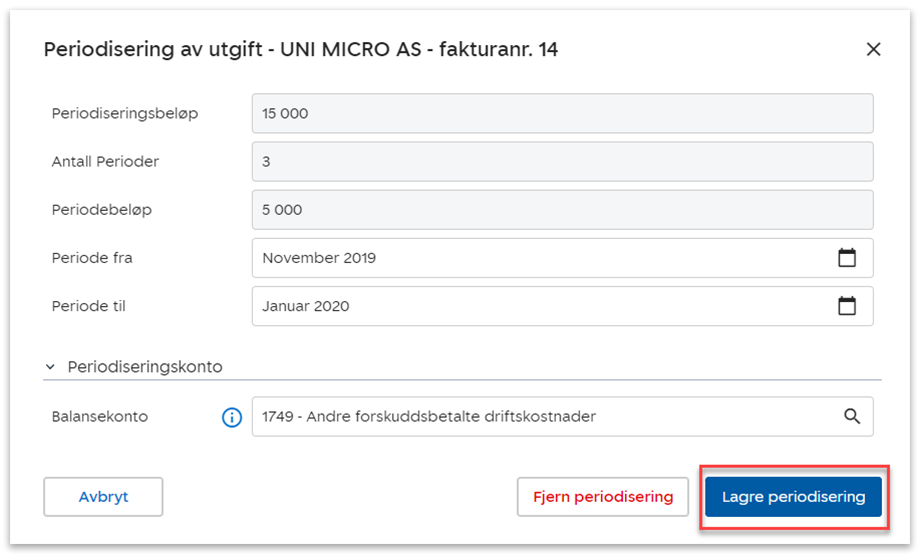Open the Periode til calendar picker
This screenshot has width=920, height=554.
[x=847, y=306]
